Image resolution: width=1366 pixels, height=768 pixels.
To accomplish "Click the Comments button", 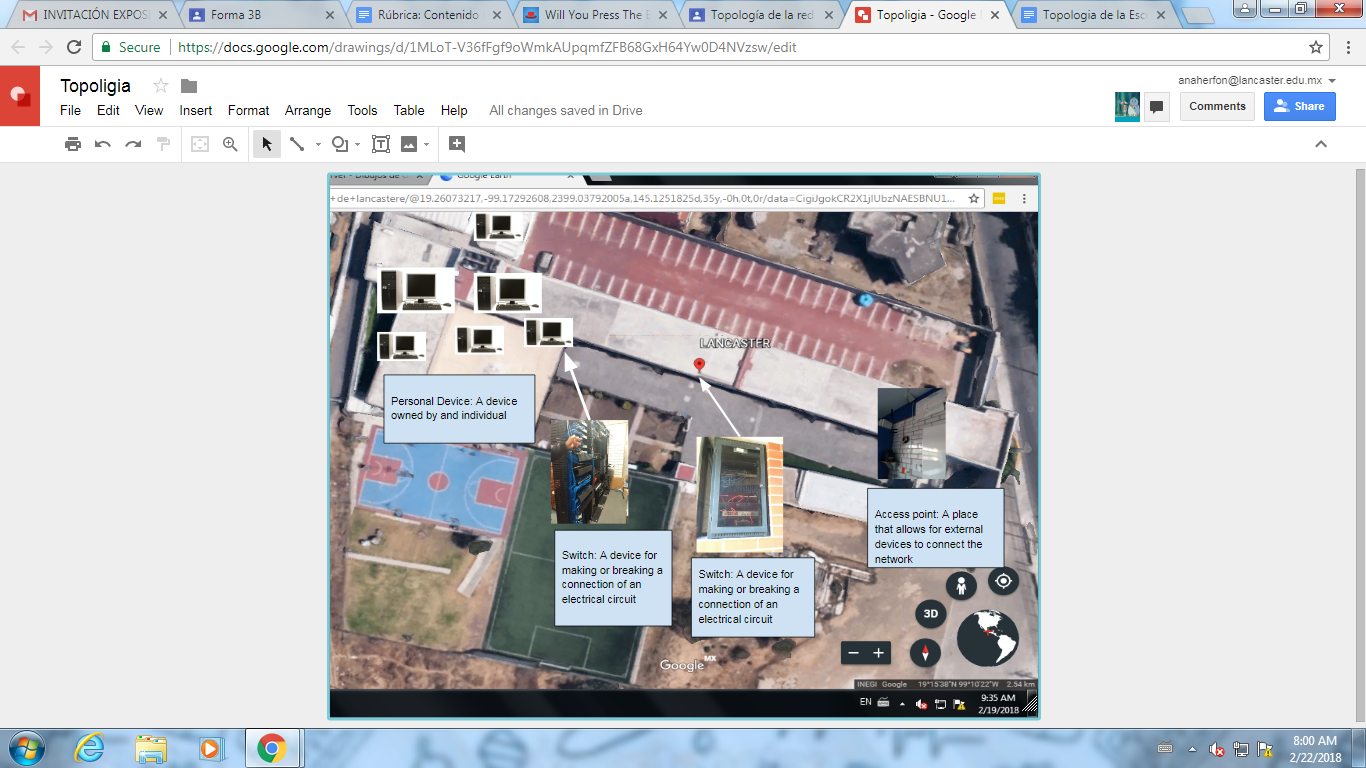I will pyautogui.click(x=1217, y=106).
